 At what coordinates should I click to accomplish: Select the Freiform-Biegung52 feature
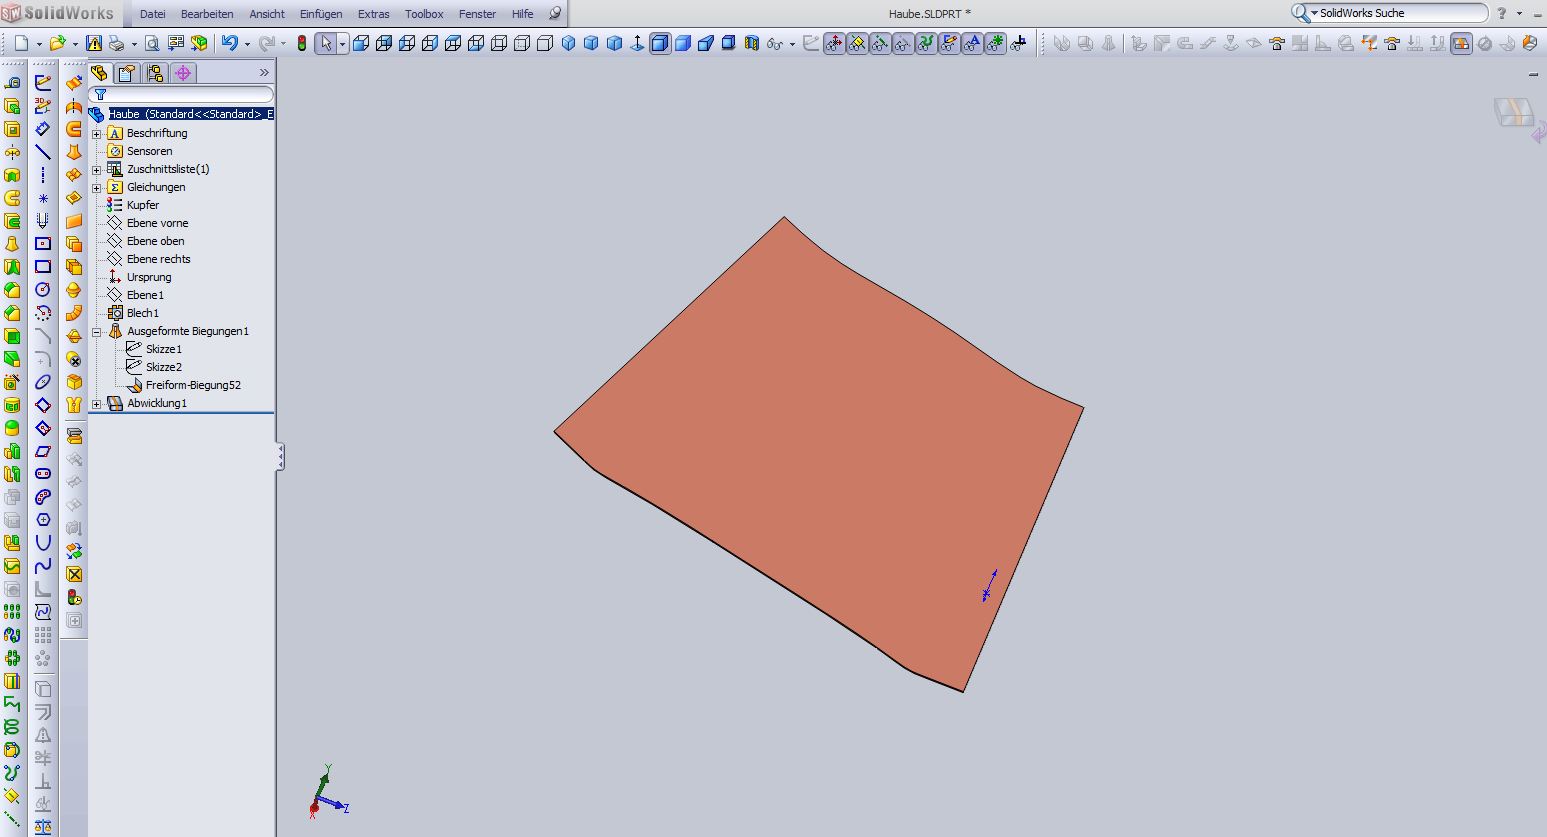[193, 385]
